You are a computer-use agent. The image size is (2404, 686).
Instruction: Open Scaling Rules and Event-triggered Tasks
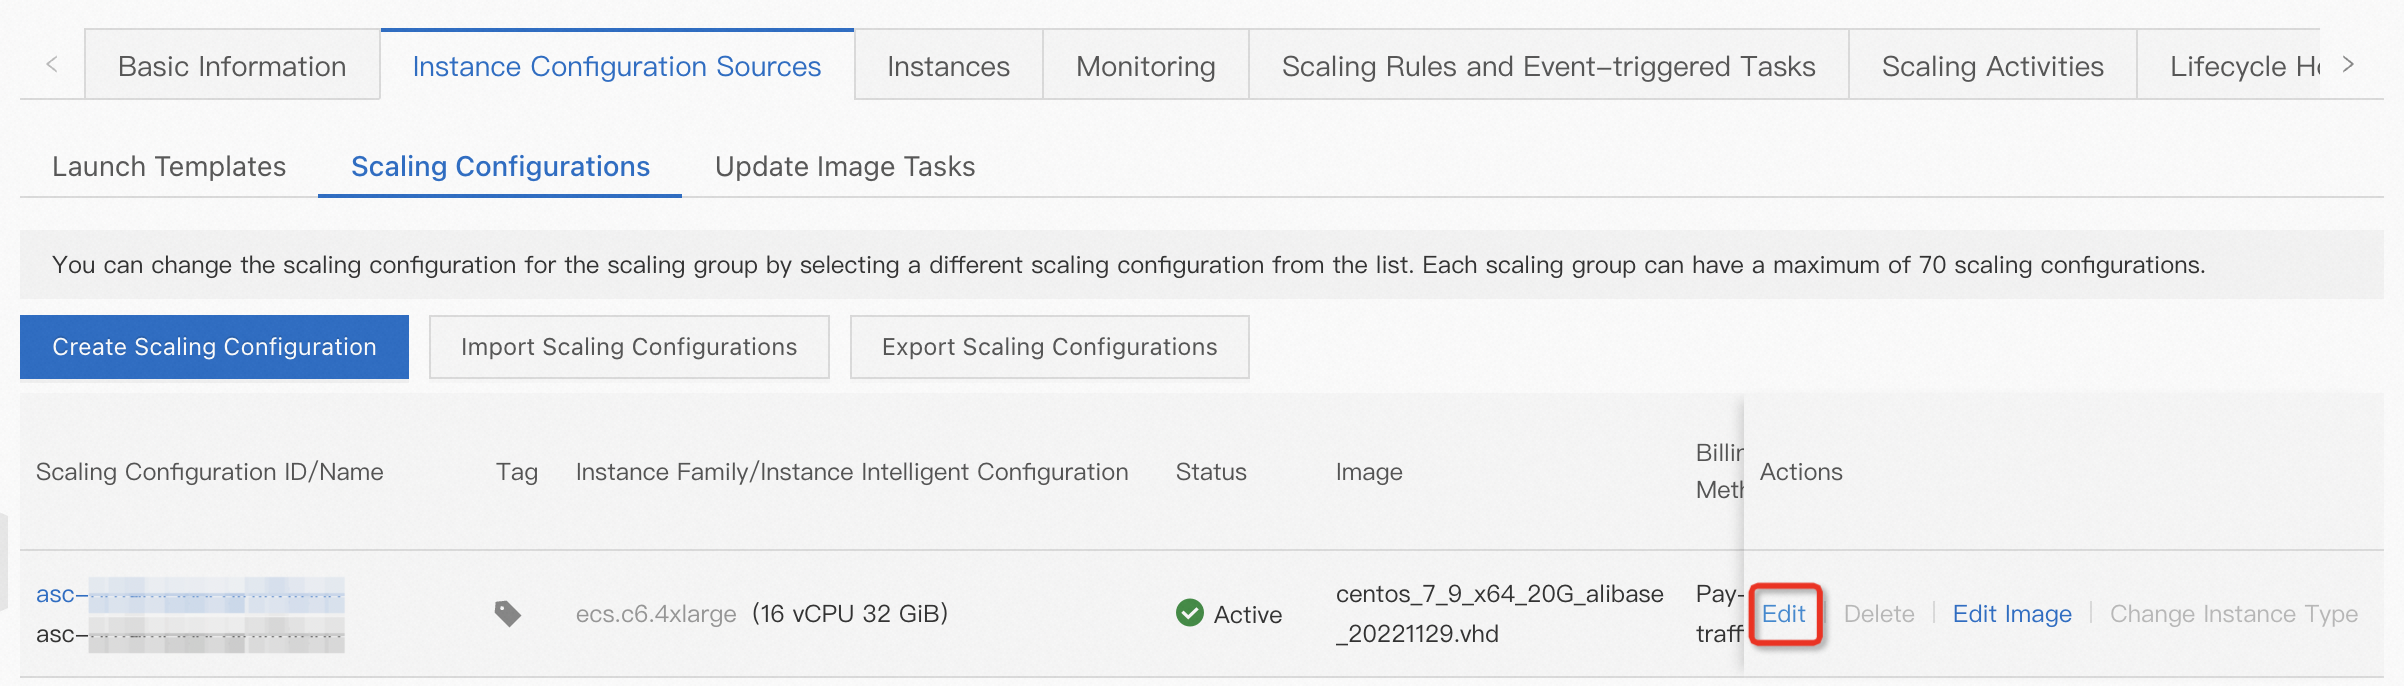(x=1549, y=65)
